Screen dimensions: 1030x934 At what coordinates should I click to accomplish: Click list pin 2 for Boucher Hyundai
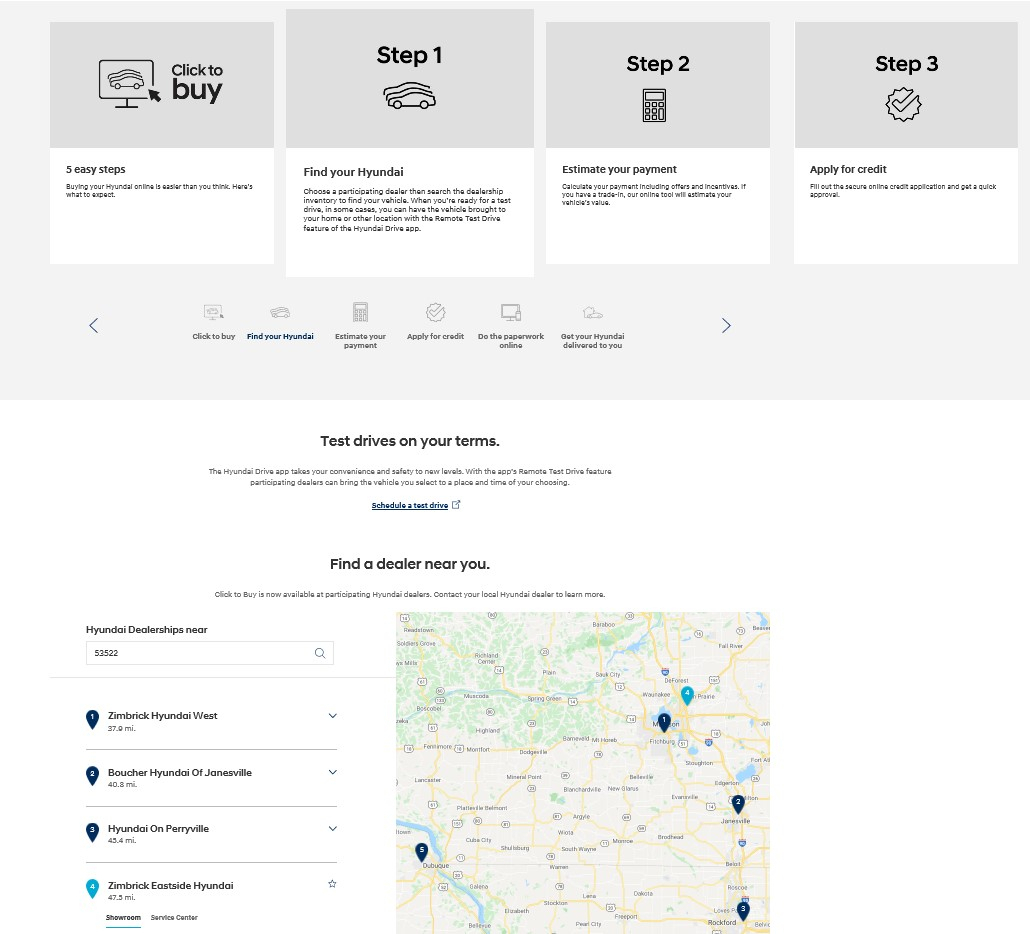point(93,776)
